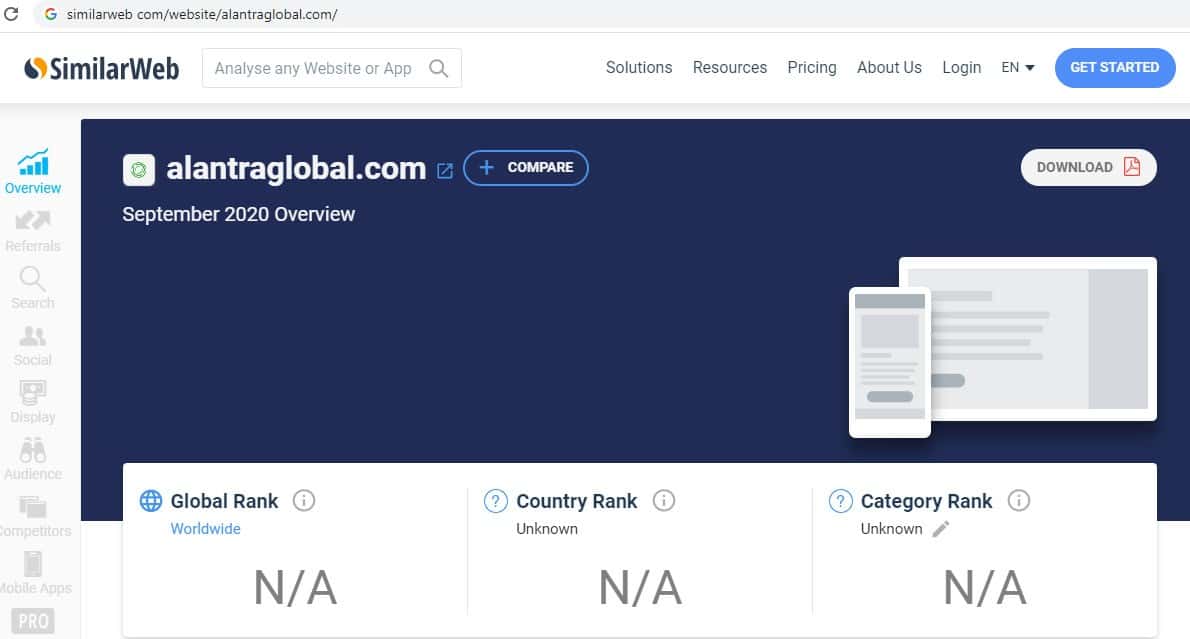
Task: Expand the EN language dropdown
Action: (x=1018, y=68)
